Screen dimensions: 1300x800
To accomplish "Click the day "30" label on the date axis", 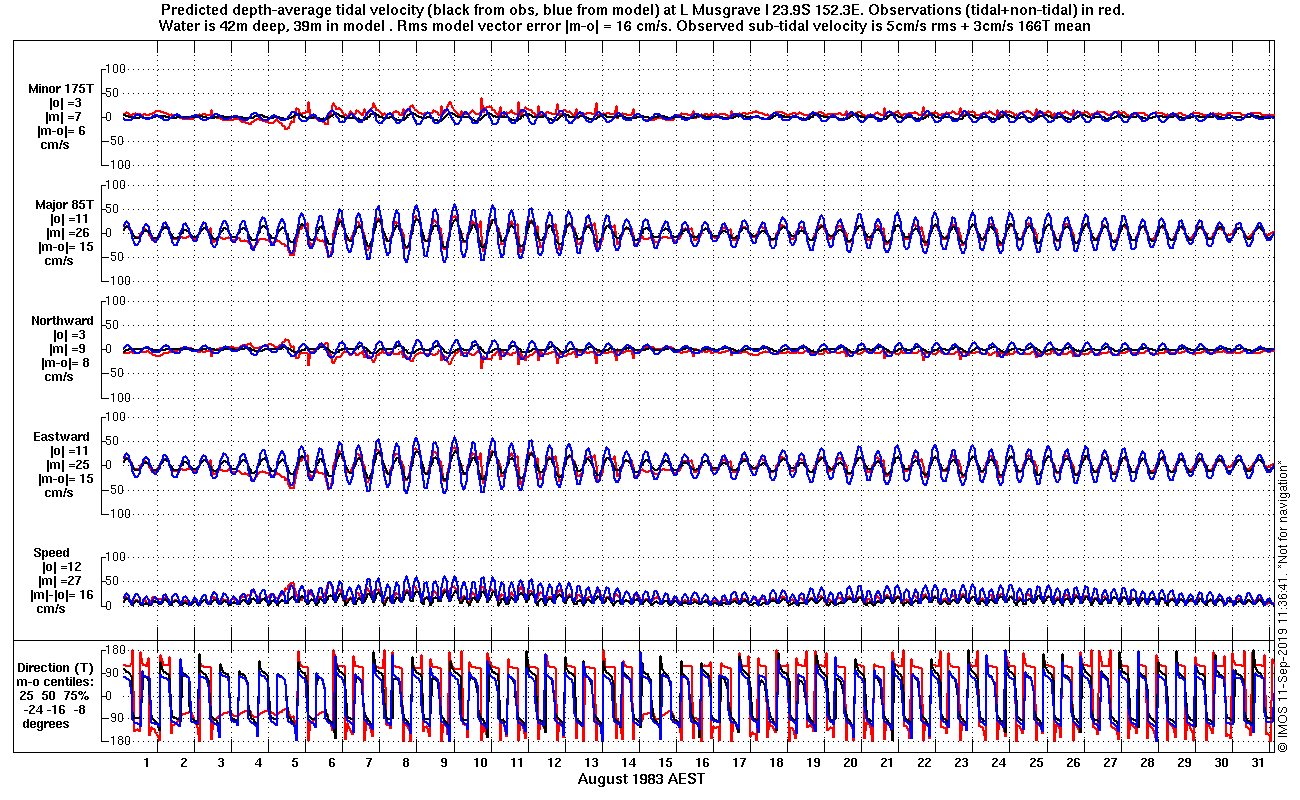I will point(1221,762).
